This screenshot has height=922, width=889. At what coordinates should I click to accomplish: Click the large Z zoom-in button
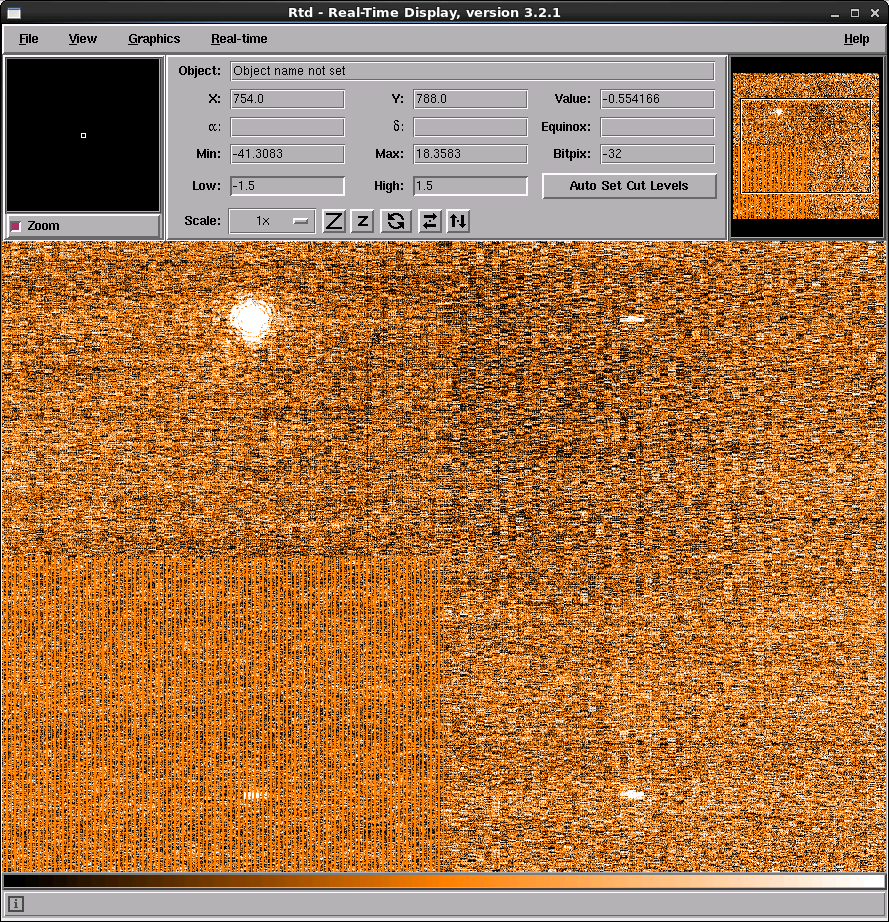334,221
